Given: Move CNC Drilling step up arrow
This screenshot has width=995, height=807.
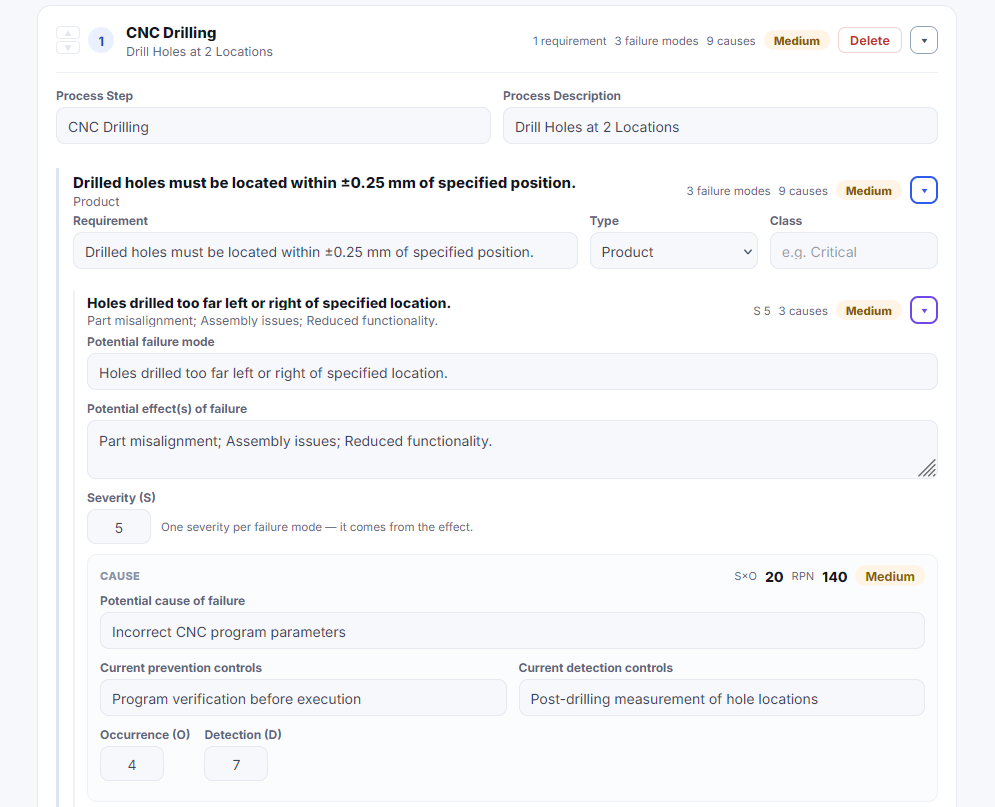Looking at the screenshot, I should click(x=68, y=32).
